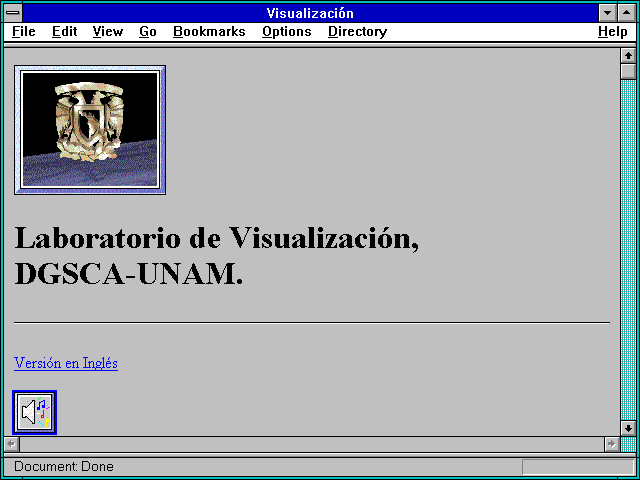The image size is (640, 480).
Task: Click the Document: Done status text
Action: pos(64,467)
